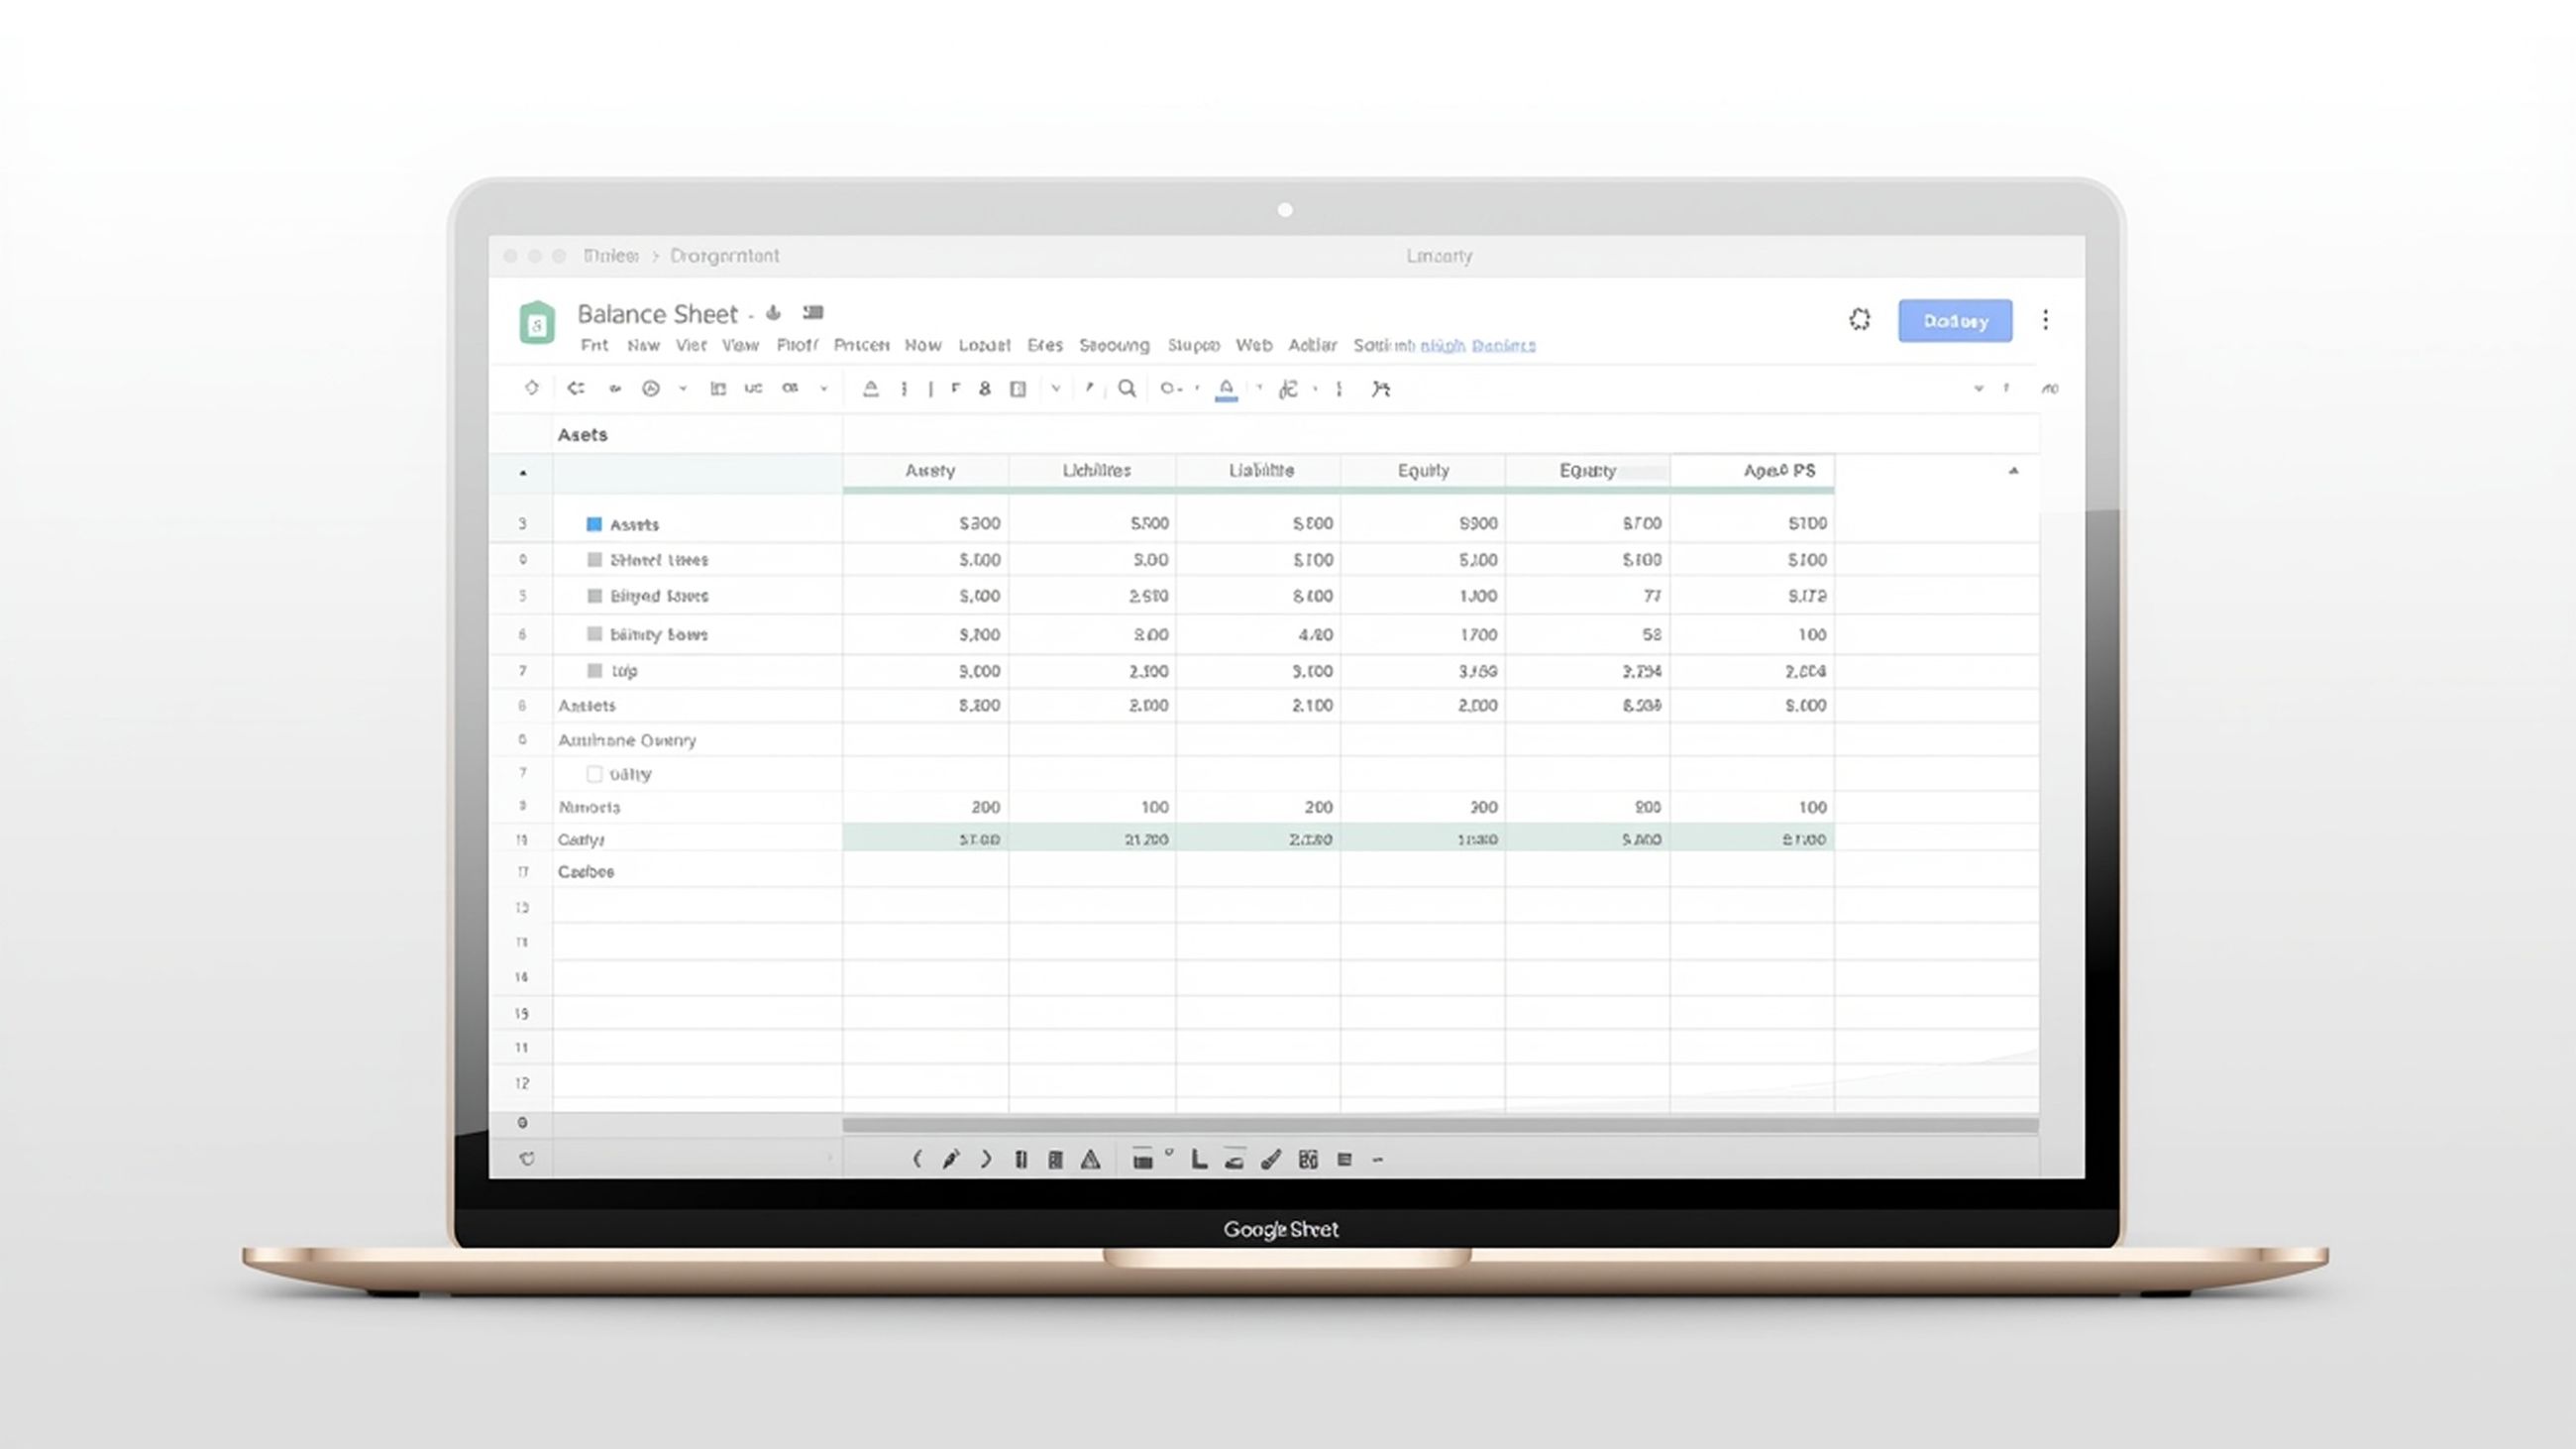Click the horizontal scrollbar under the grid
The height and width of the screenshot is (1449, 2576).
pos(1440,1125)
